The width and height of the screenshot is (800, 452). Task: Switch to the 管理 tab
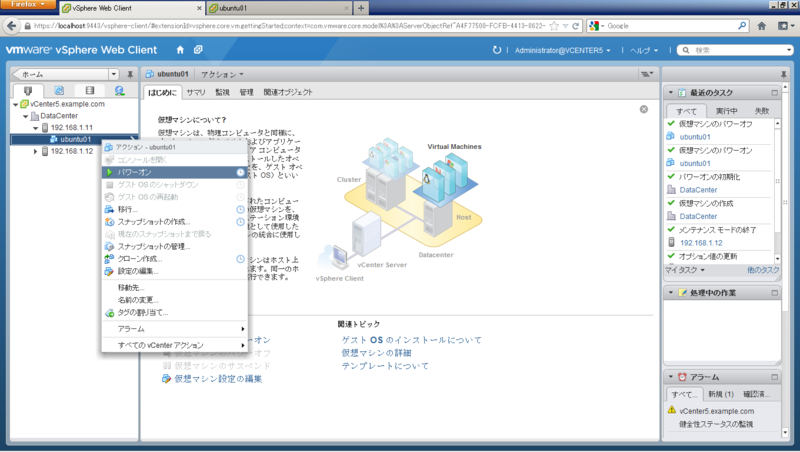246,92
